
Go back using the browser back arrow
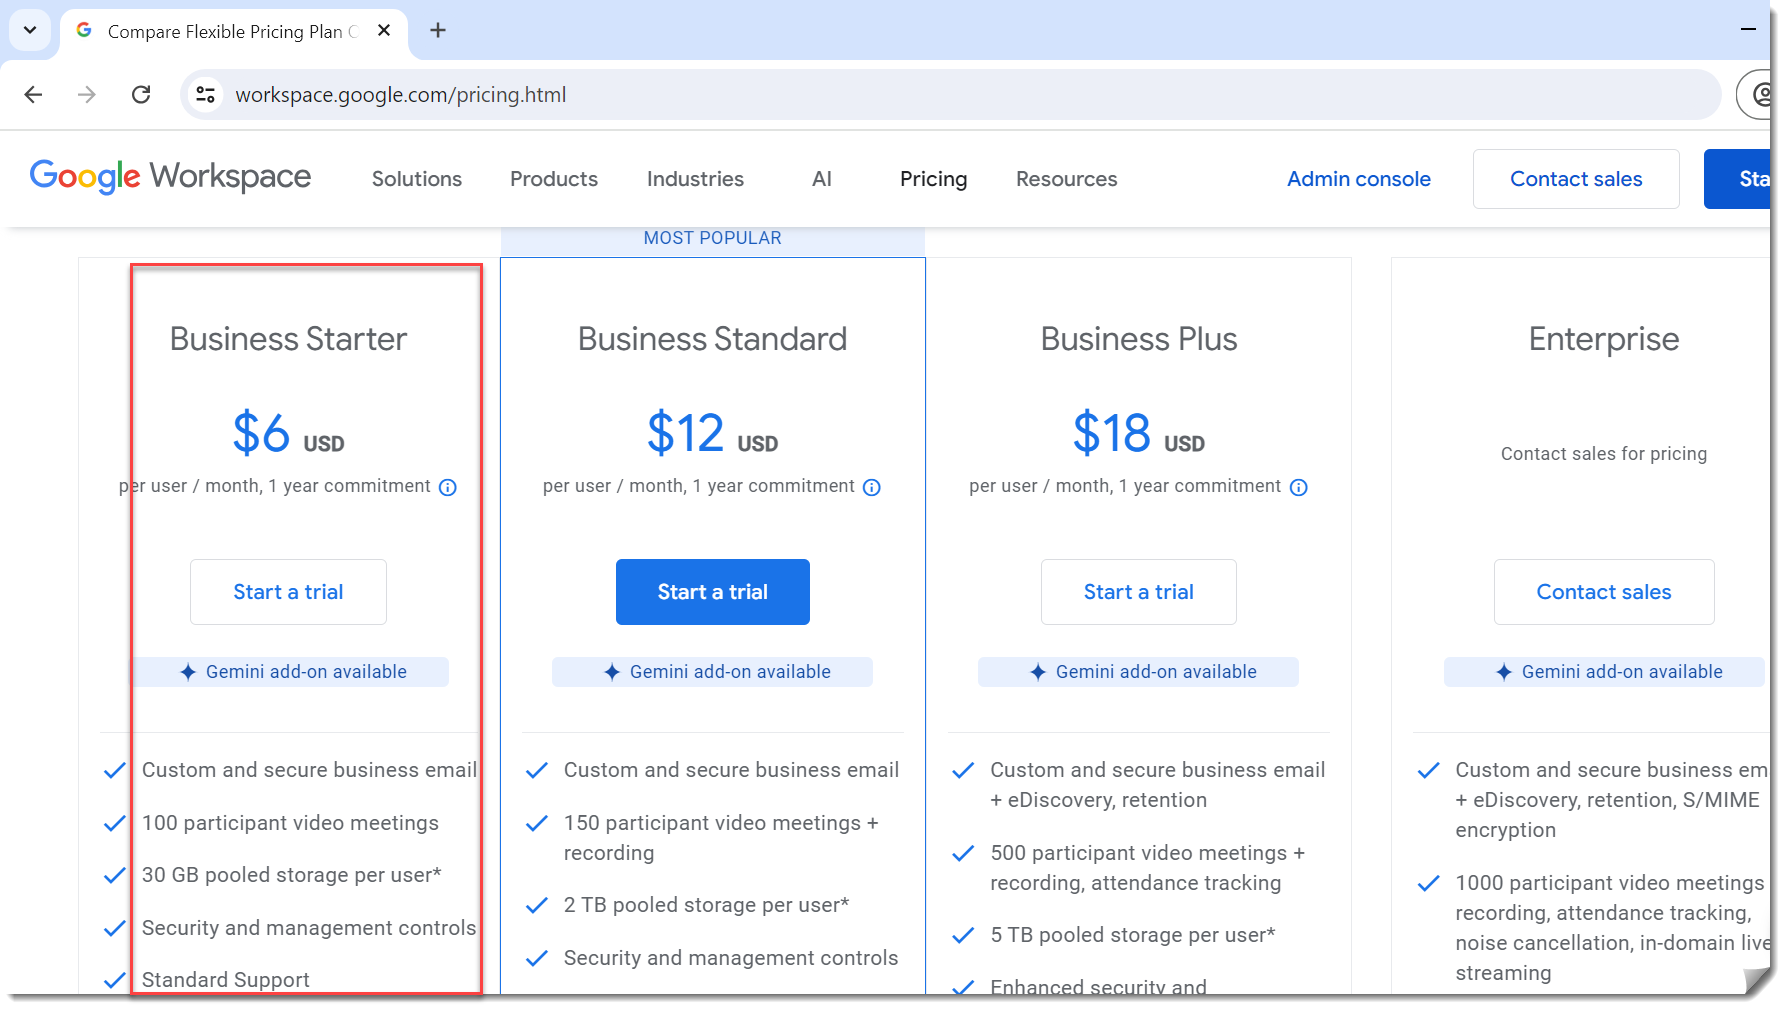(x=33, y=94)
